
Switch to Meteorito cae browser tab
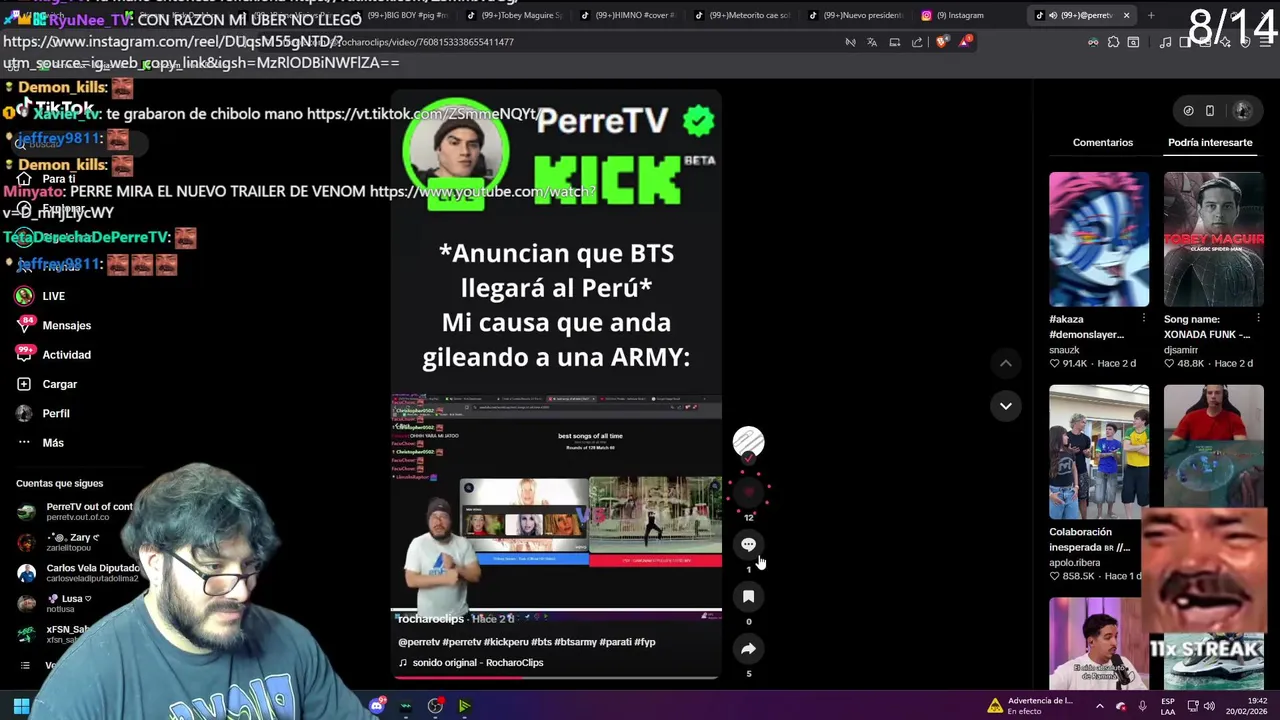tap(740, 15)
